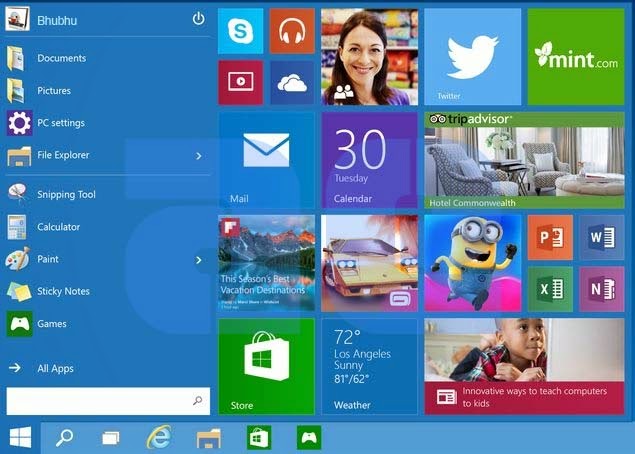Open Store from the taskbar
The height and width of the screenshot is (454, 635).
(259, 437)
